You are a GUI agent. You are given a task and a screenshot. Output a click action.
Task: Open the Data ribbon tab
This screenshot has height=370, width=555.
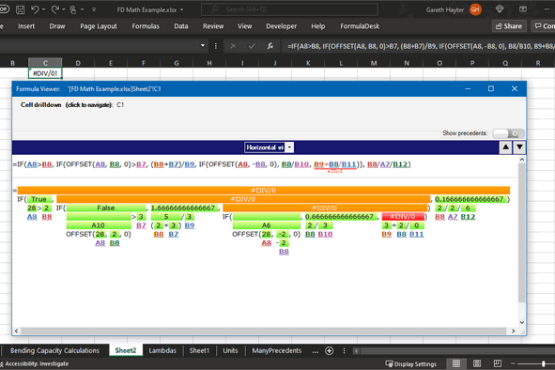(x=181, y=26)
